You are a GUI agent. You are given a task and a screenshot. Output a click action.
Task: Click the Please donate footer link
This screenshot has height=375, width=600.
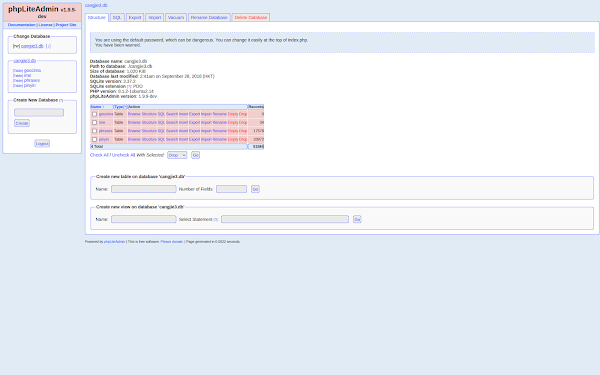tap(172, 242)
